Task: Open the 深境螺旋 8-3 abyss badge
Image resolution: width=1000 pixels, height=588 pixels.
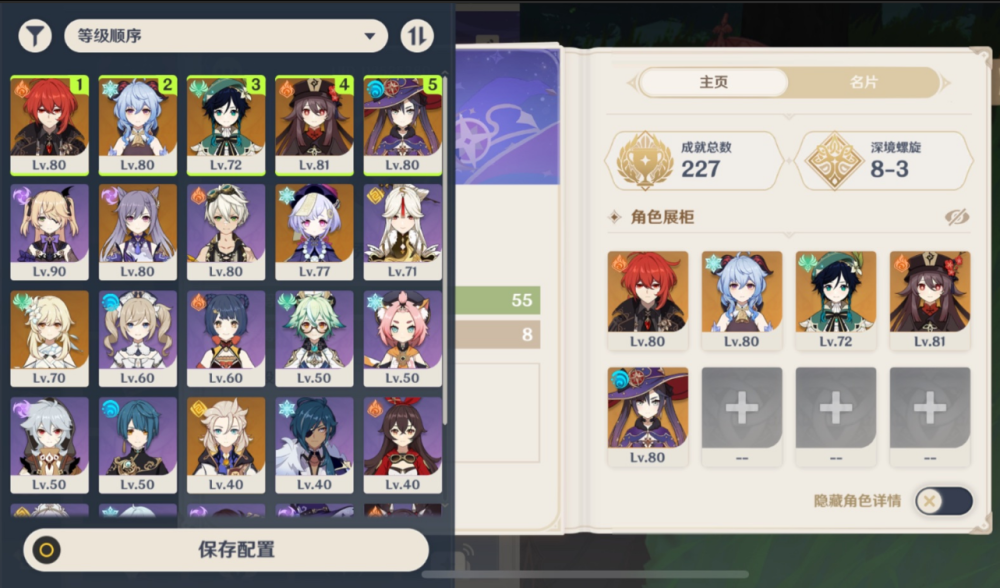Action: point(886,160)
